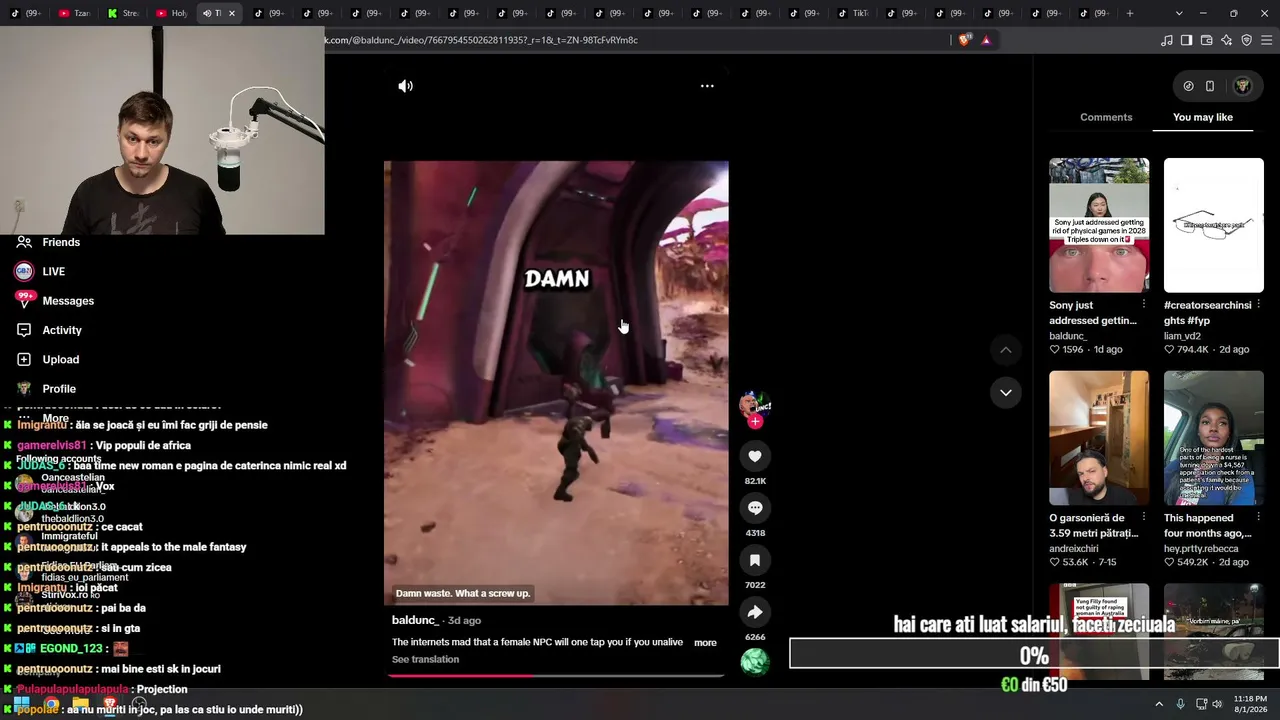Open options for the 'This happened four months' card
Screen dimensions: 1280x720
click(1259, 517)
